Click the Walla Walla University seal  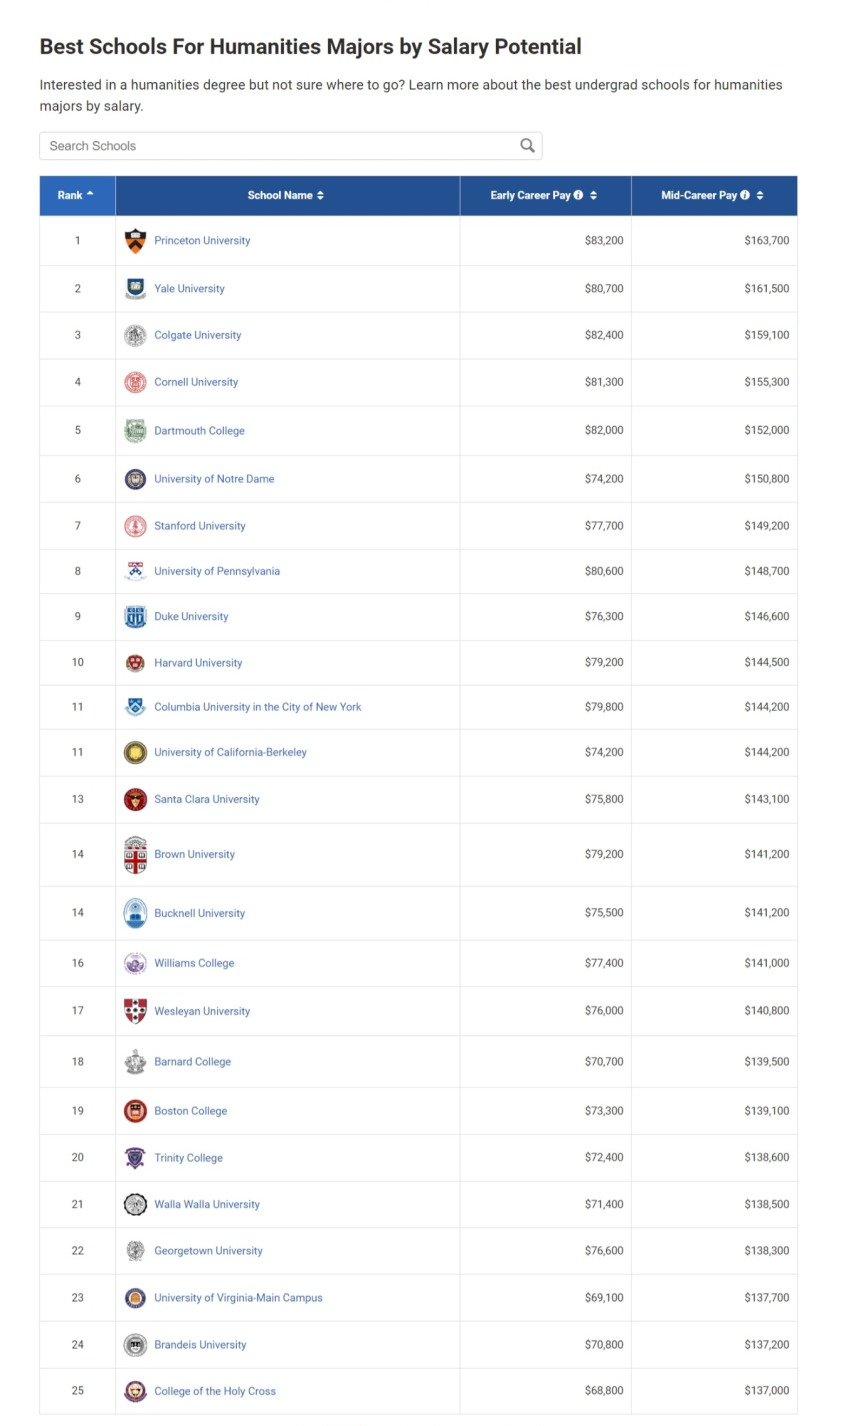click(x=135, y=1205)
